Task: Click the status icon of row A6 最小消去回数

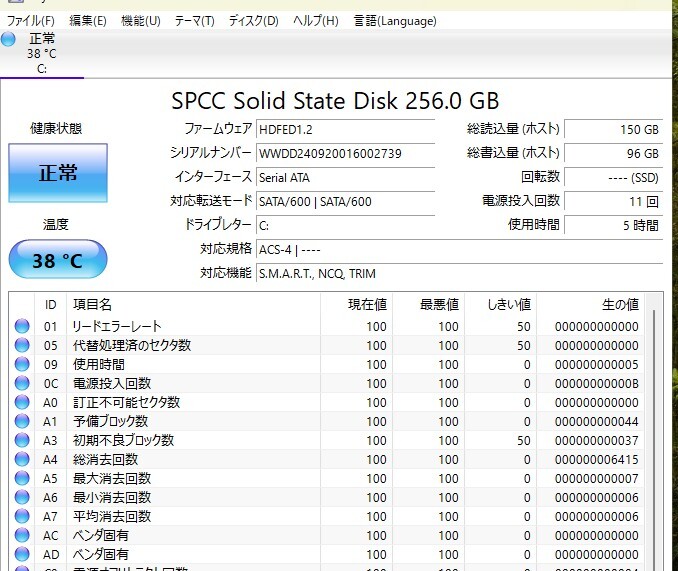Action: 22,498
